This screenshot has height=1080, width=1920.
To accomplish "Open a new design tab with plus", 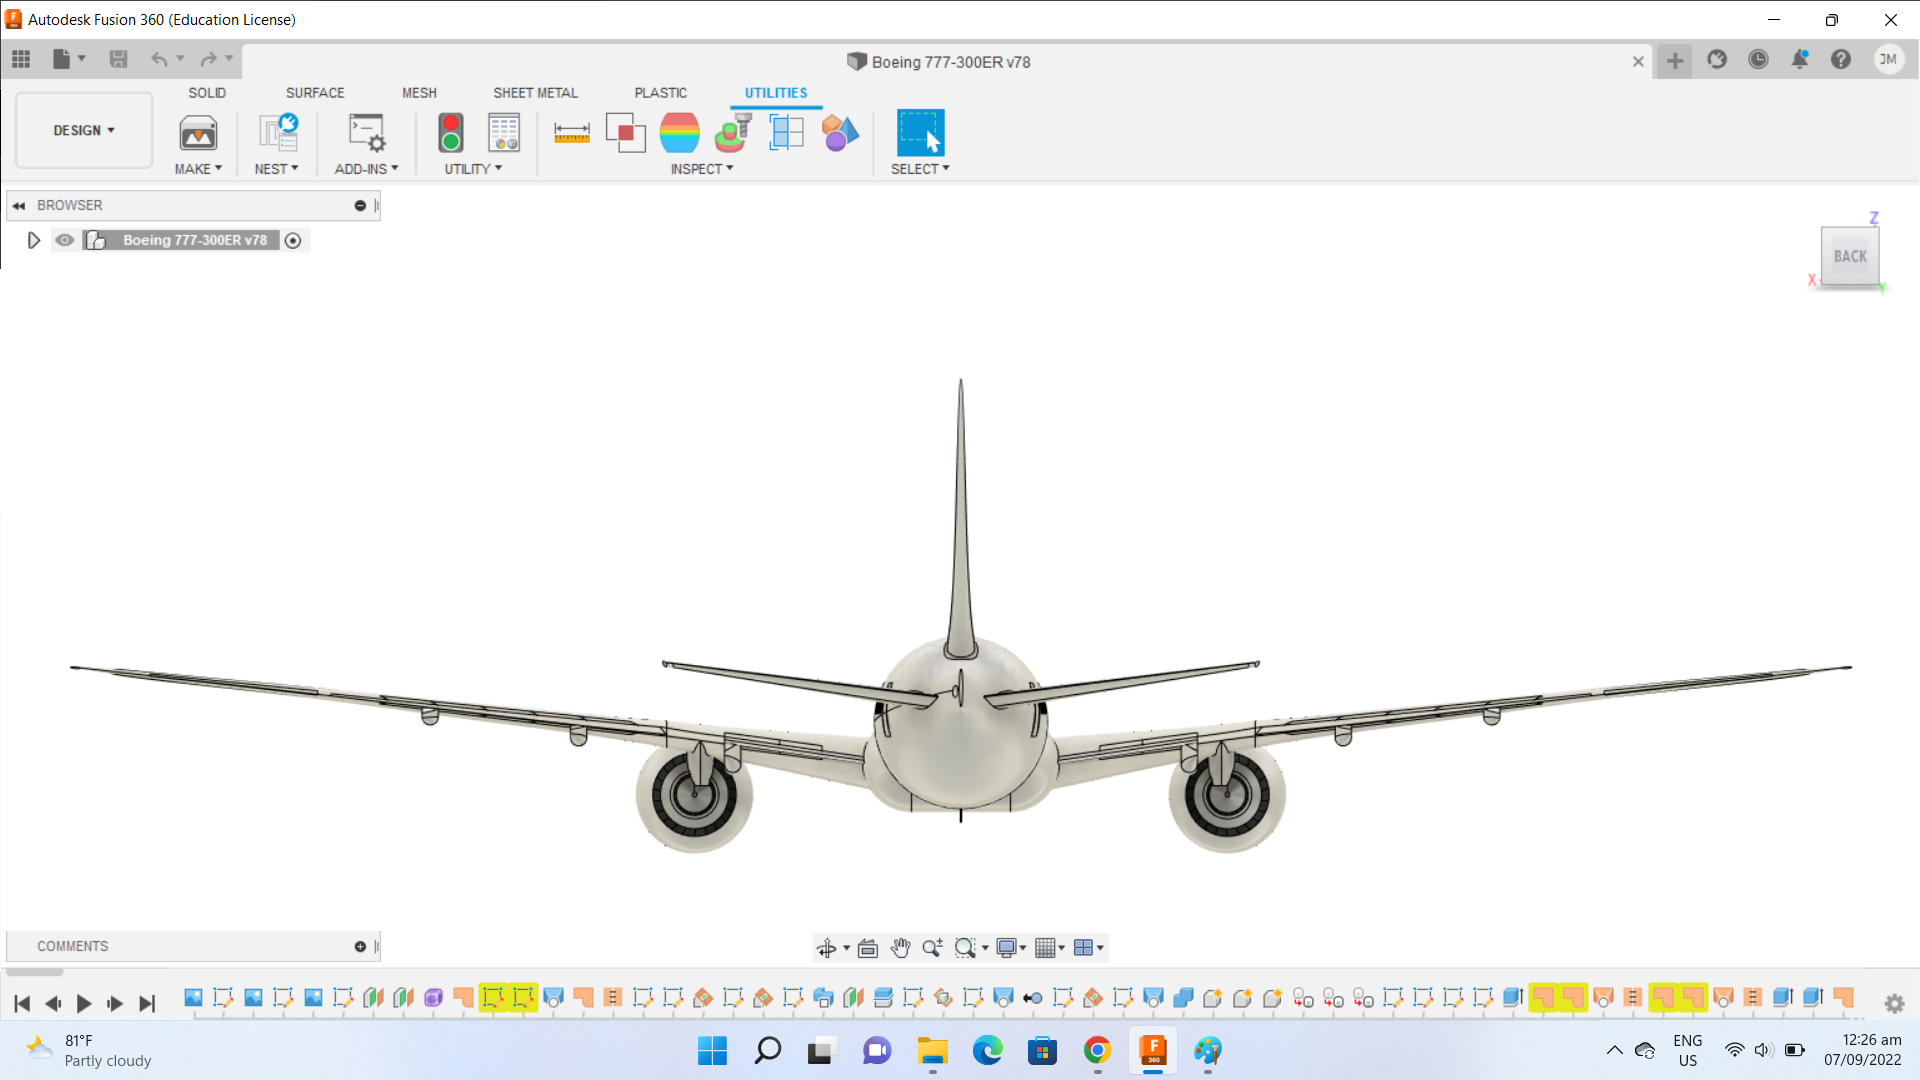I will [x=1675, y=61].
